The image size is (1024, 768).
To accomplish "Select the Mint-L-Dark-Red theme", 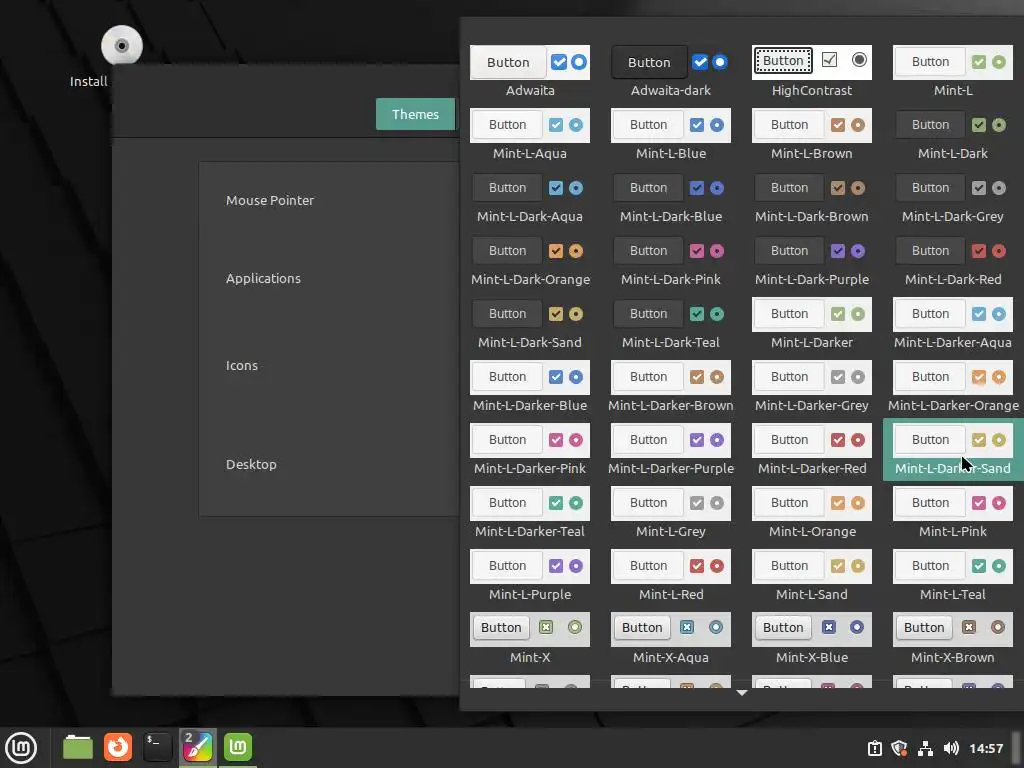I will click(x=953, y=261).
